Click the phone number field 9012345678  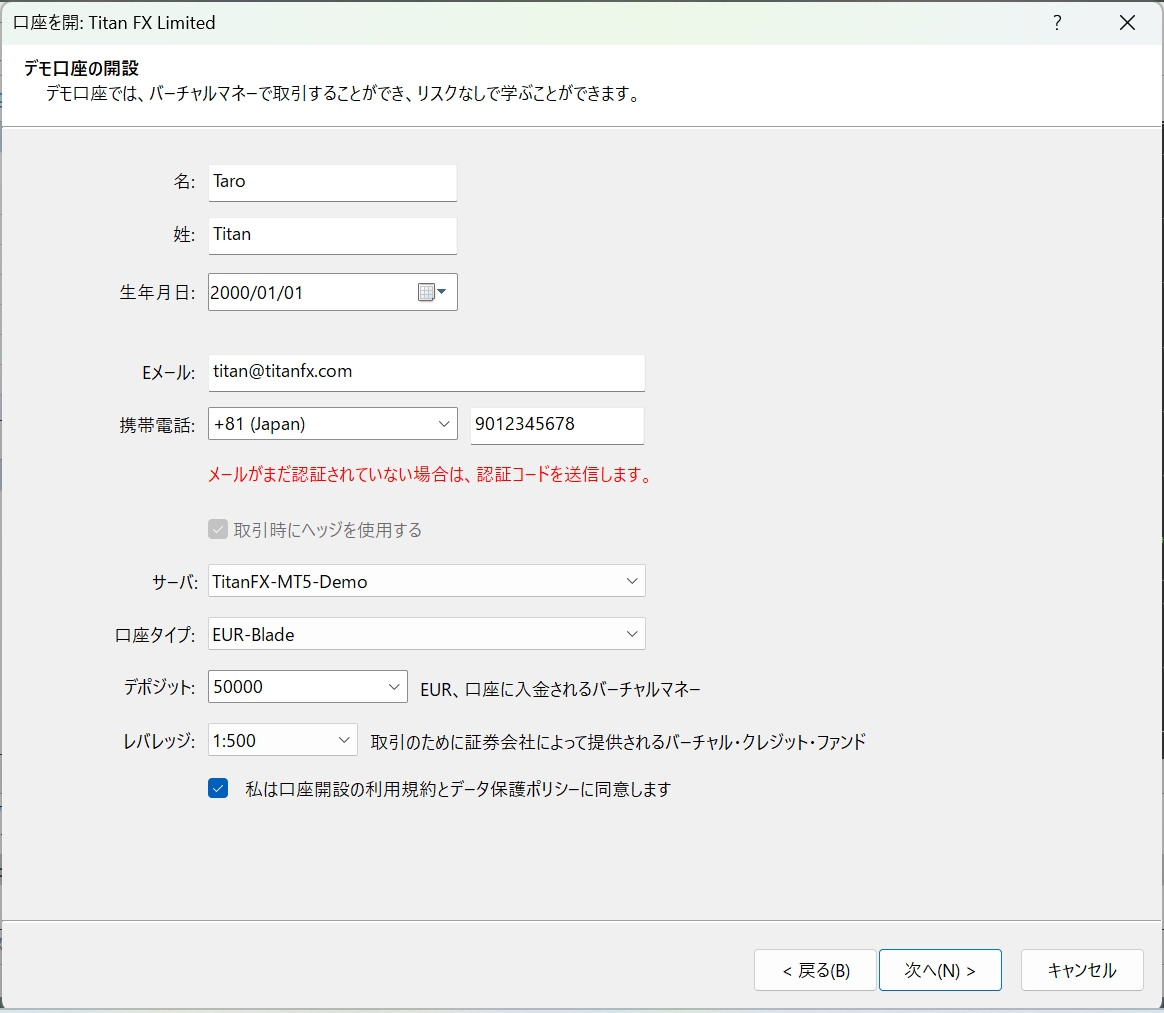click(558, 425)
